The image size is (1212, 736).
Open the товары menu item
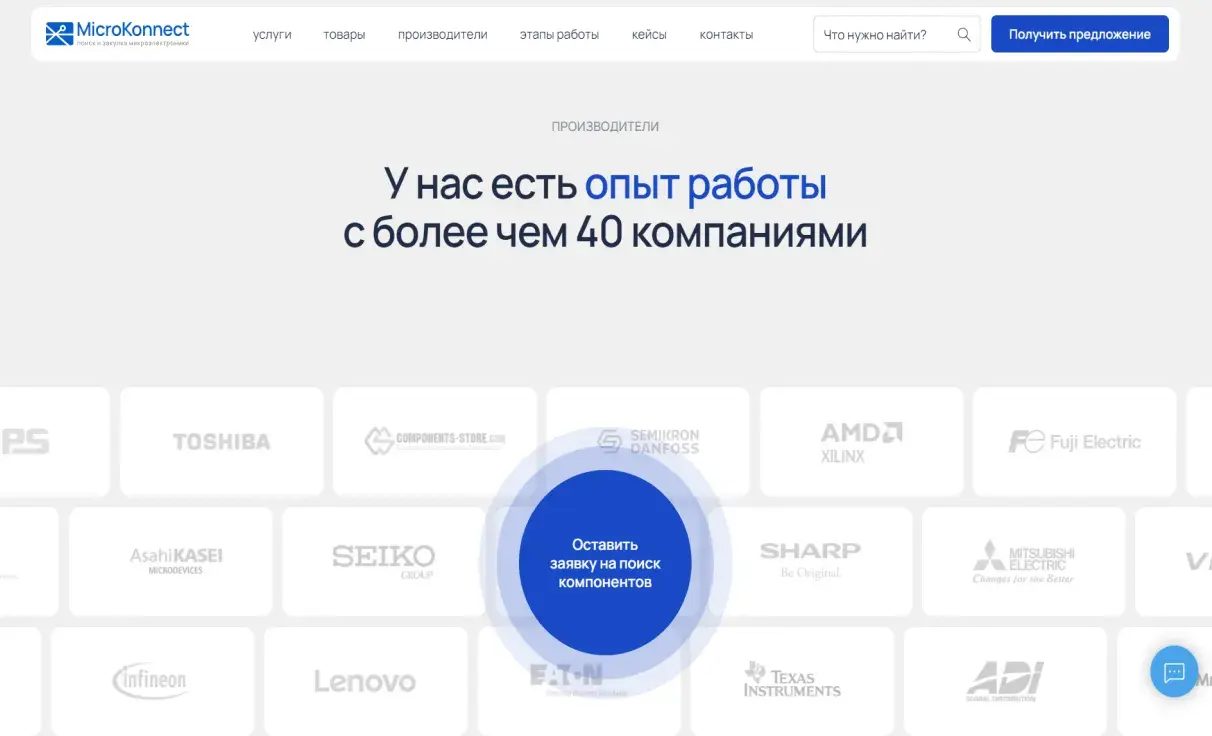(x=344, y=34)
